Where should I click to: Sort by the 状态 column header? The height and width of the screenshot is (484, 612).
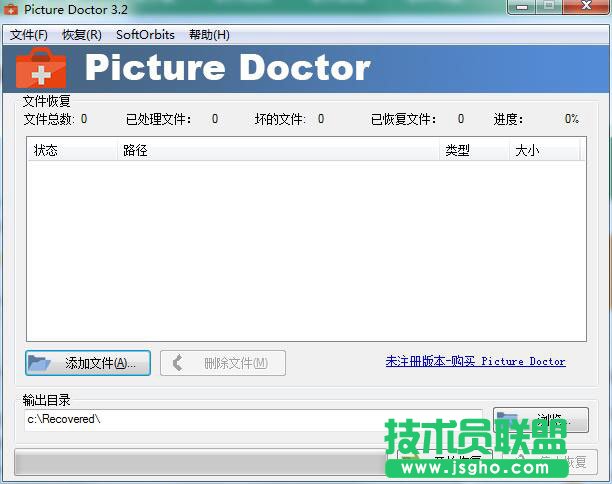pos(73,150)
